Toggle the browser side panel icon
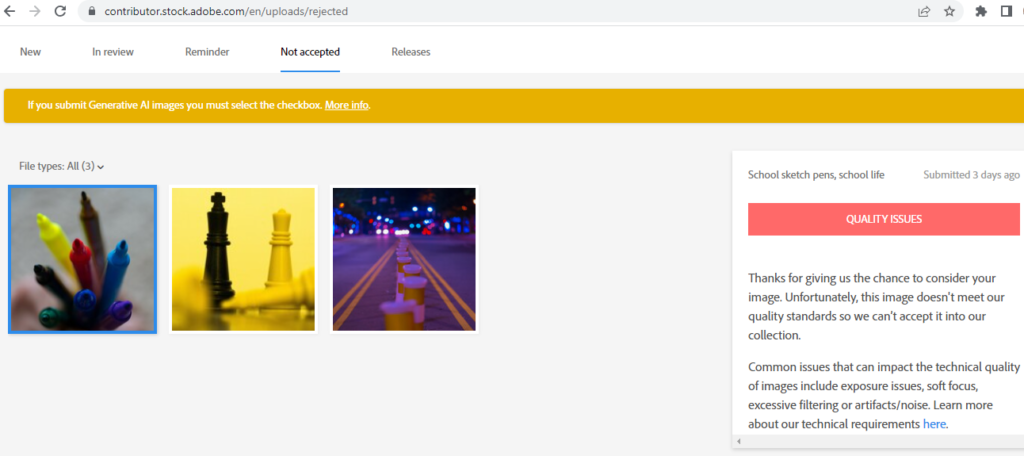The height and width of the screenshot is (456, 1024). (1006, 11)
